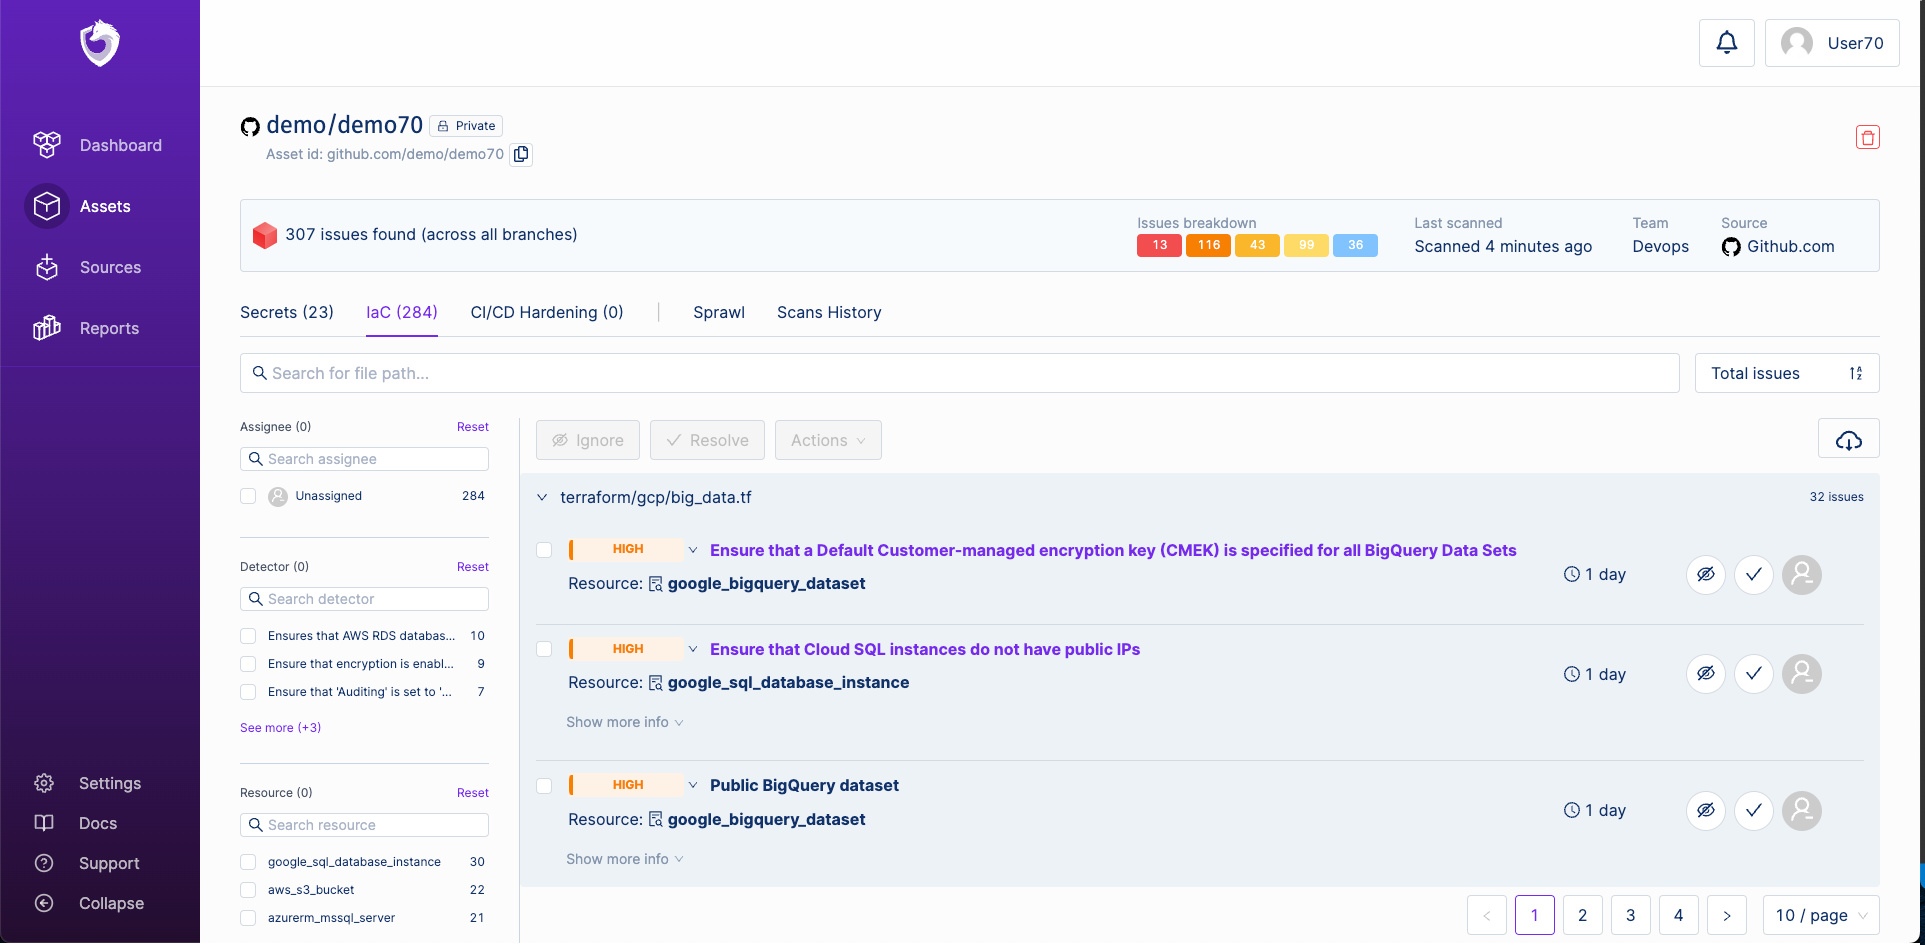The height and width of the screenshot is (945, 1925).
Task: Click the Assets cube icon
Action: click(47, 206)
